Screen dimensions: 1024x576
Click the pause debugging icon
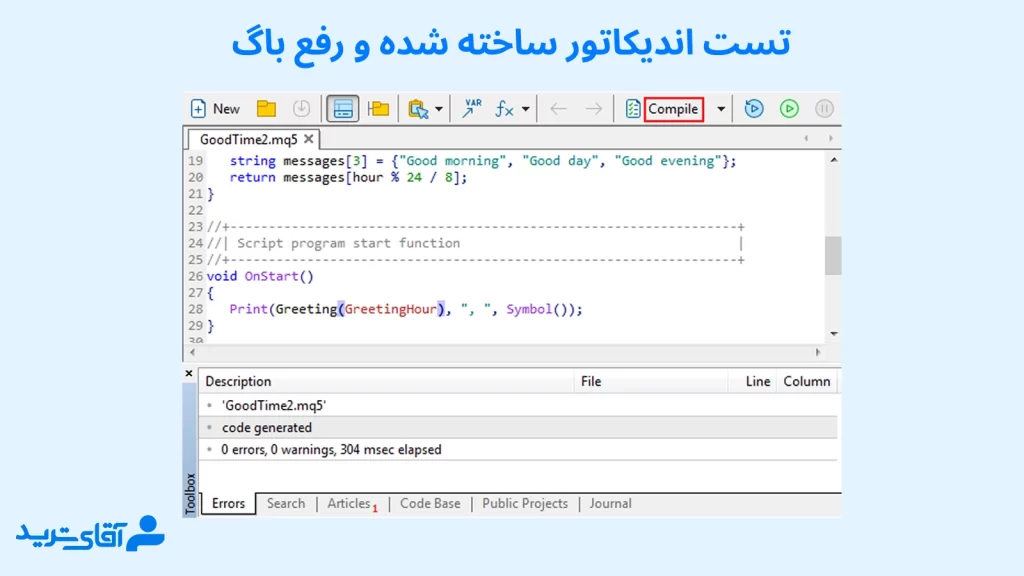[823, 108]
